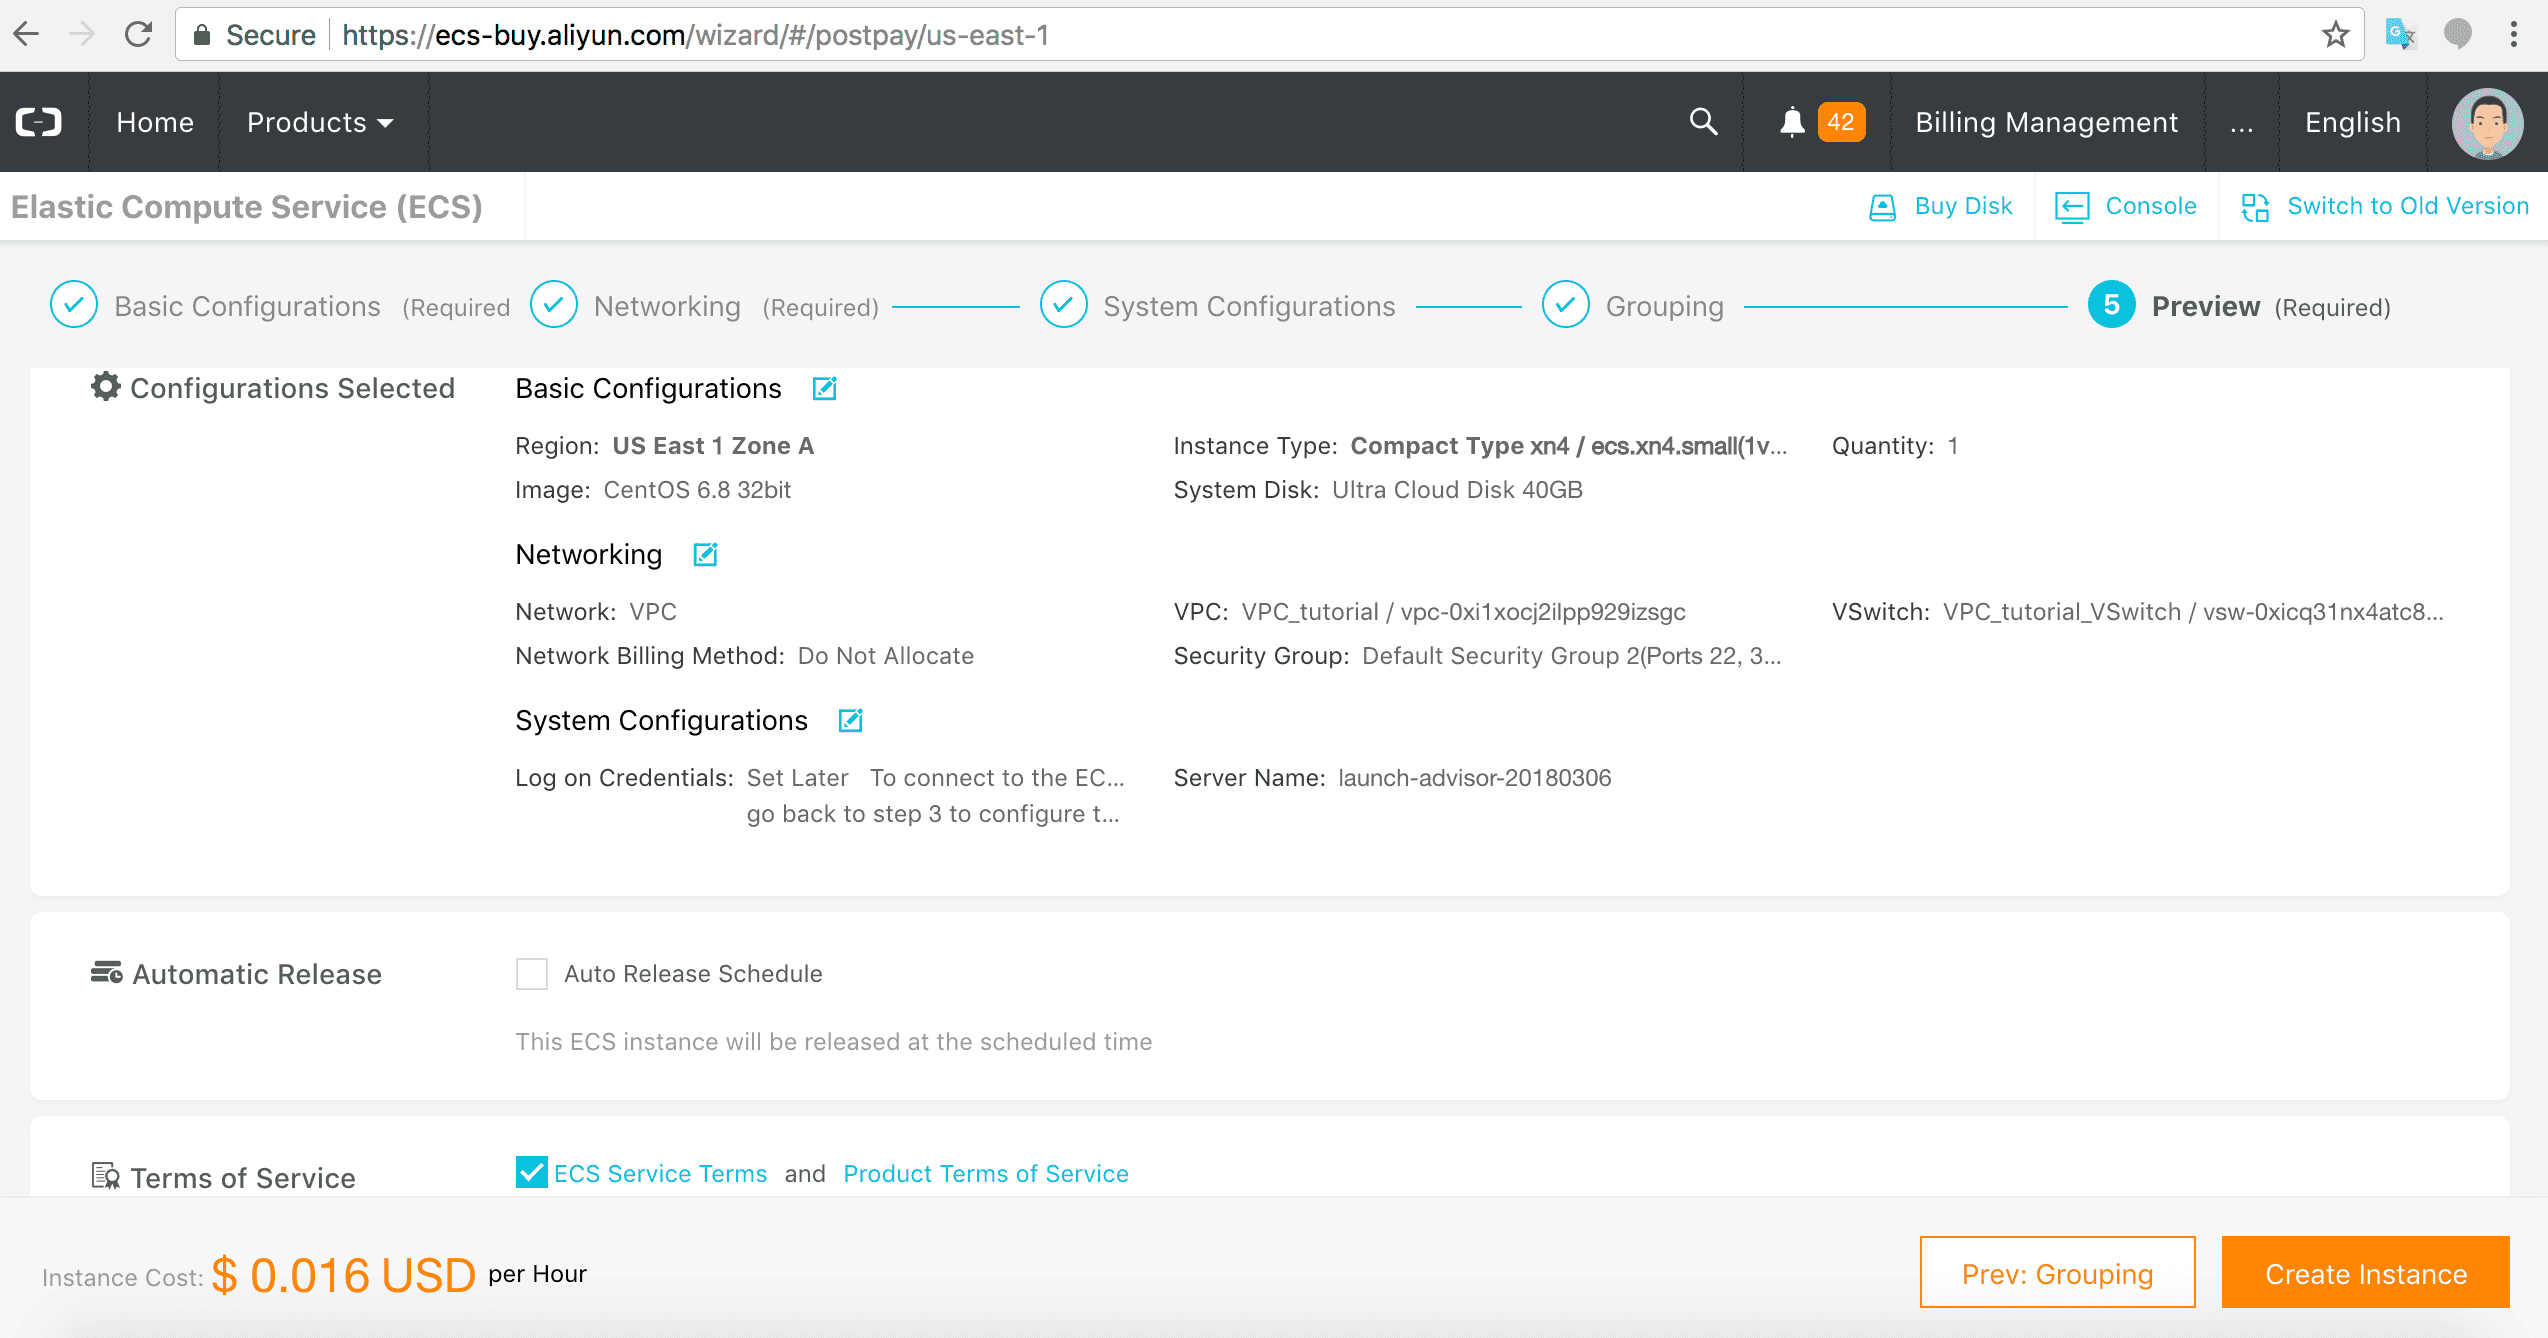Click Prev: Grouping button

click(x=2057, y=1273)
